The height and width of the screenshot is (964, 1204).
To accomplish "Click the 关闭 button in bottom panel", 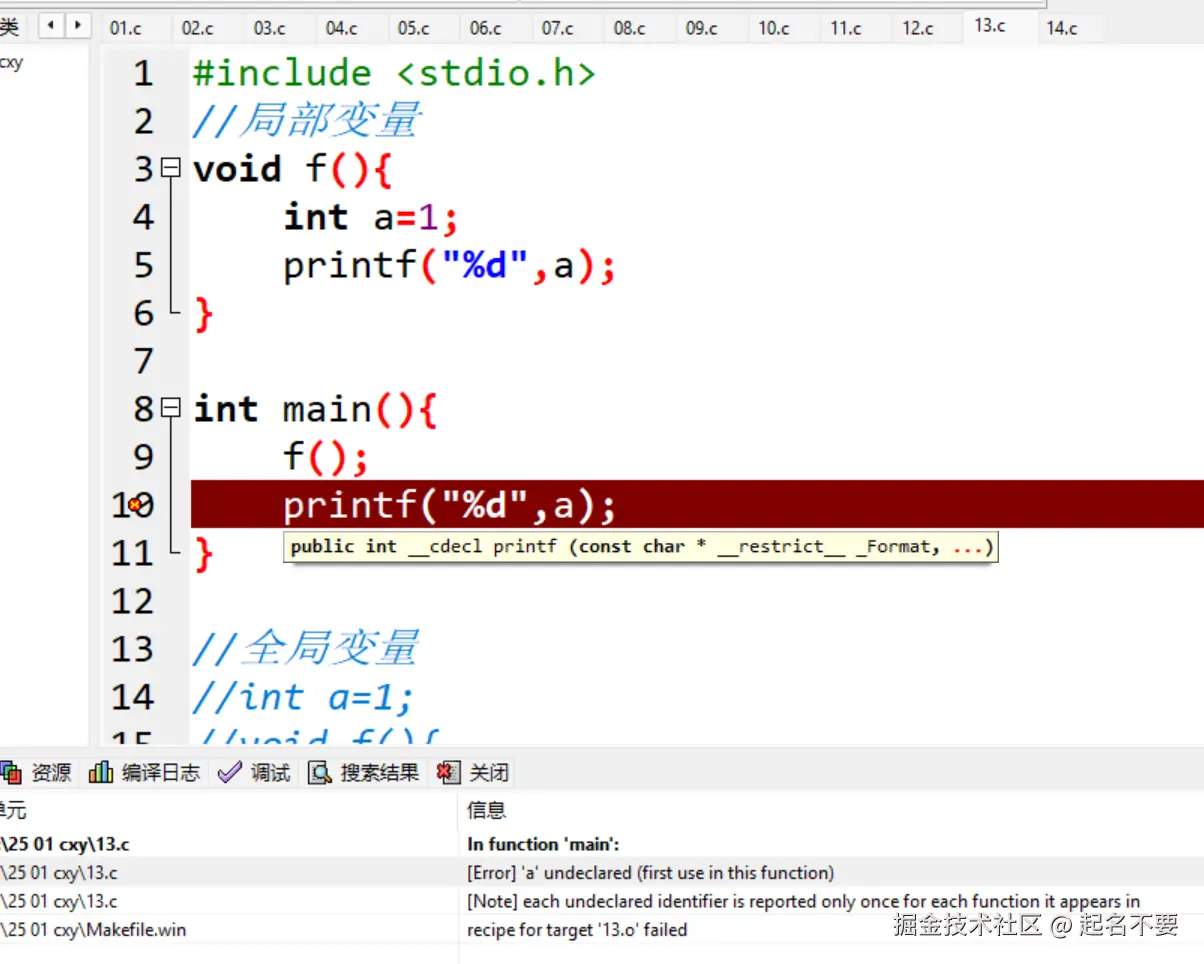I will click(474, 773).
